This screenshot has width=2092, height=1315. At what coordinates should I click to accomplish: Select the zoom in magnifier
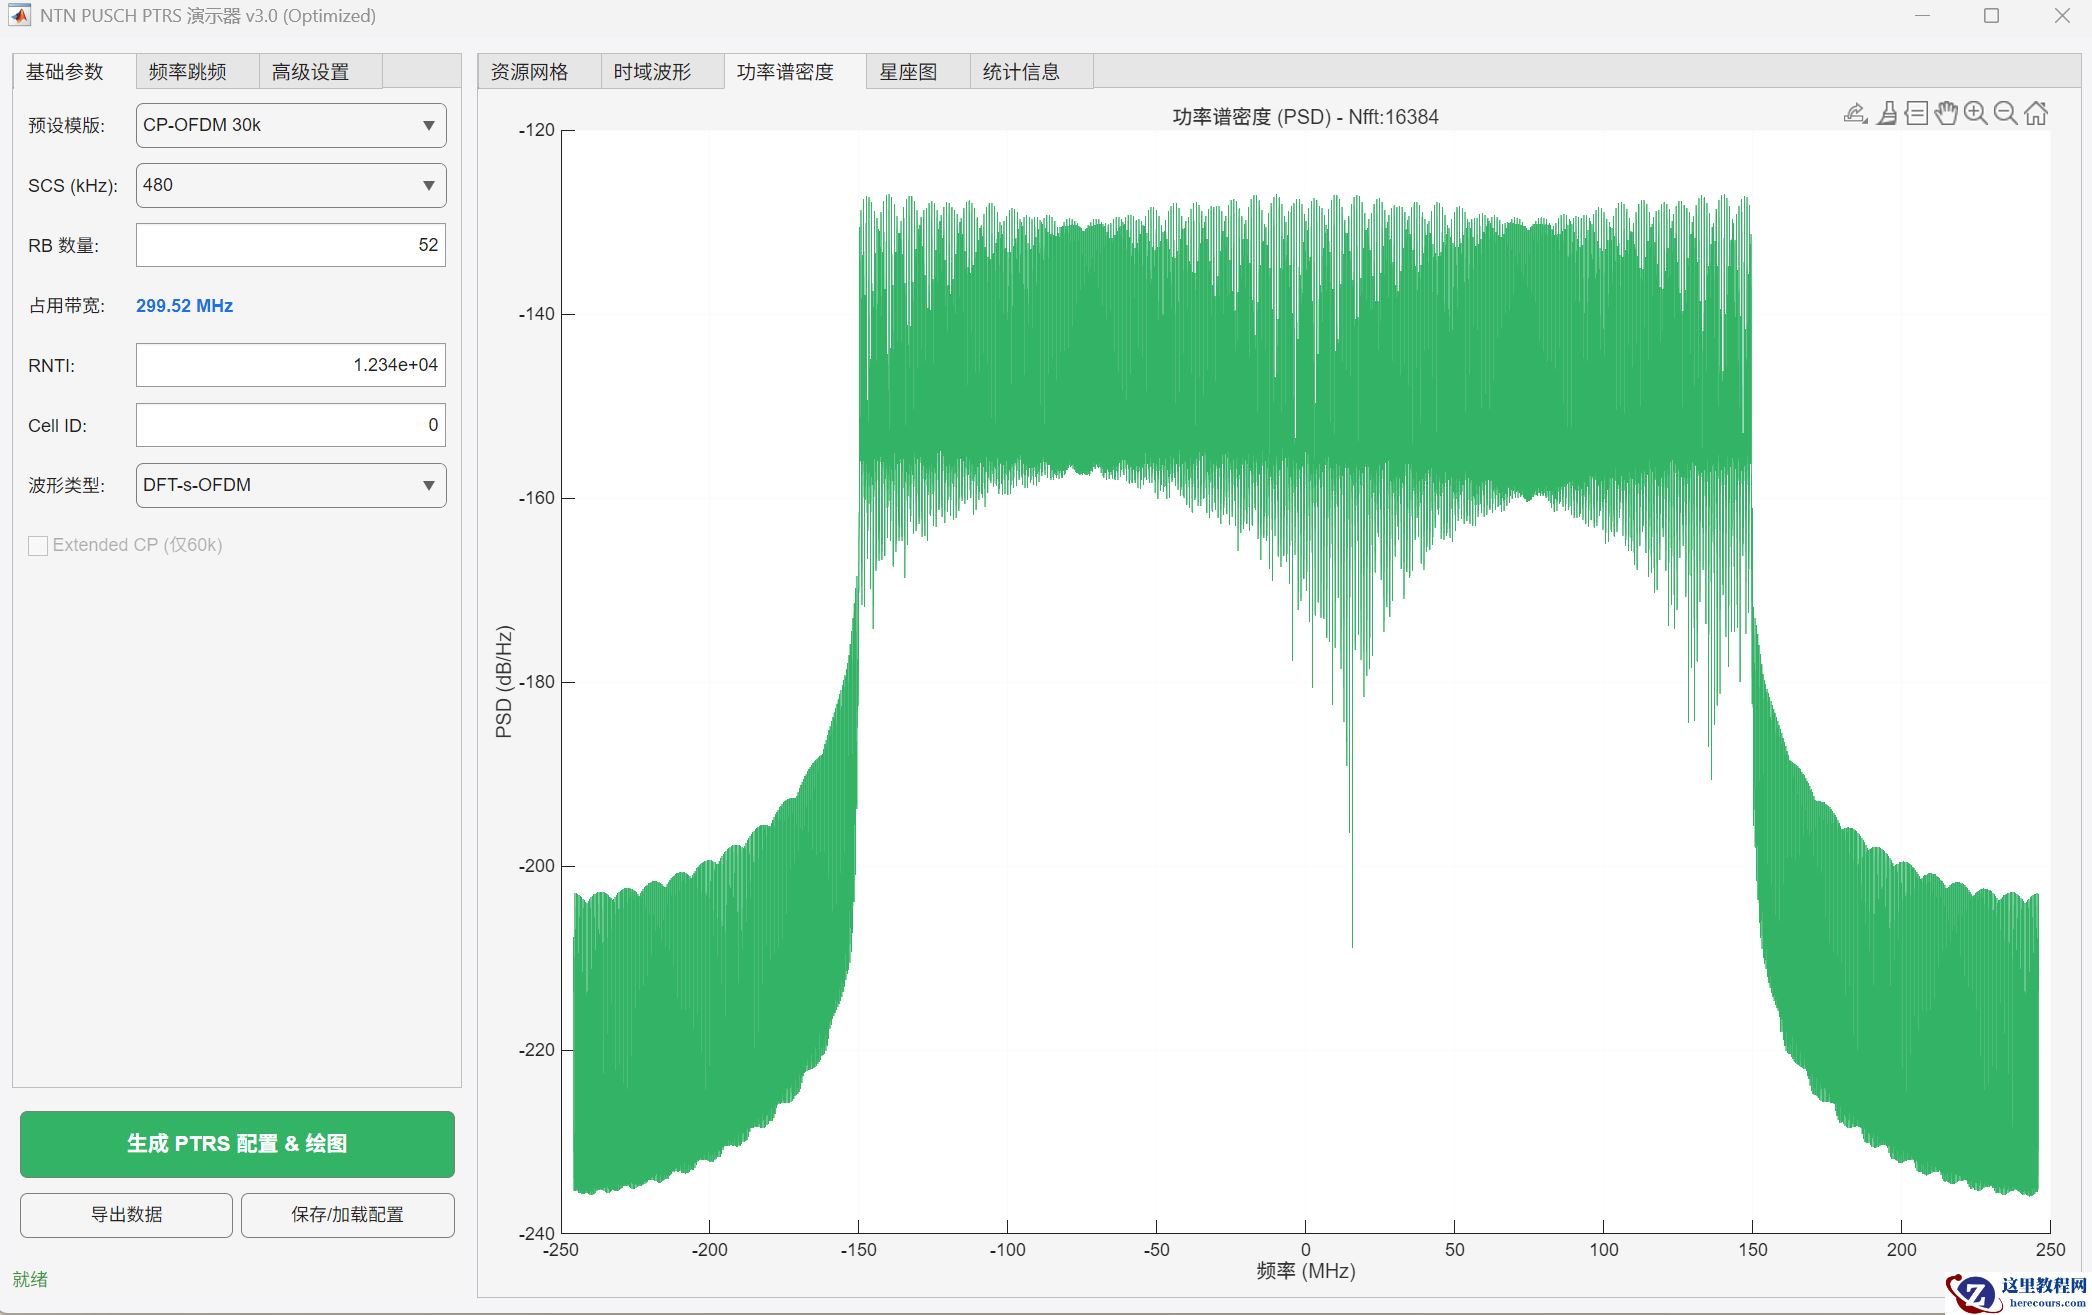1975,113
